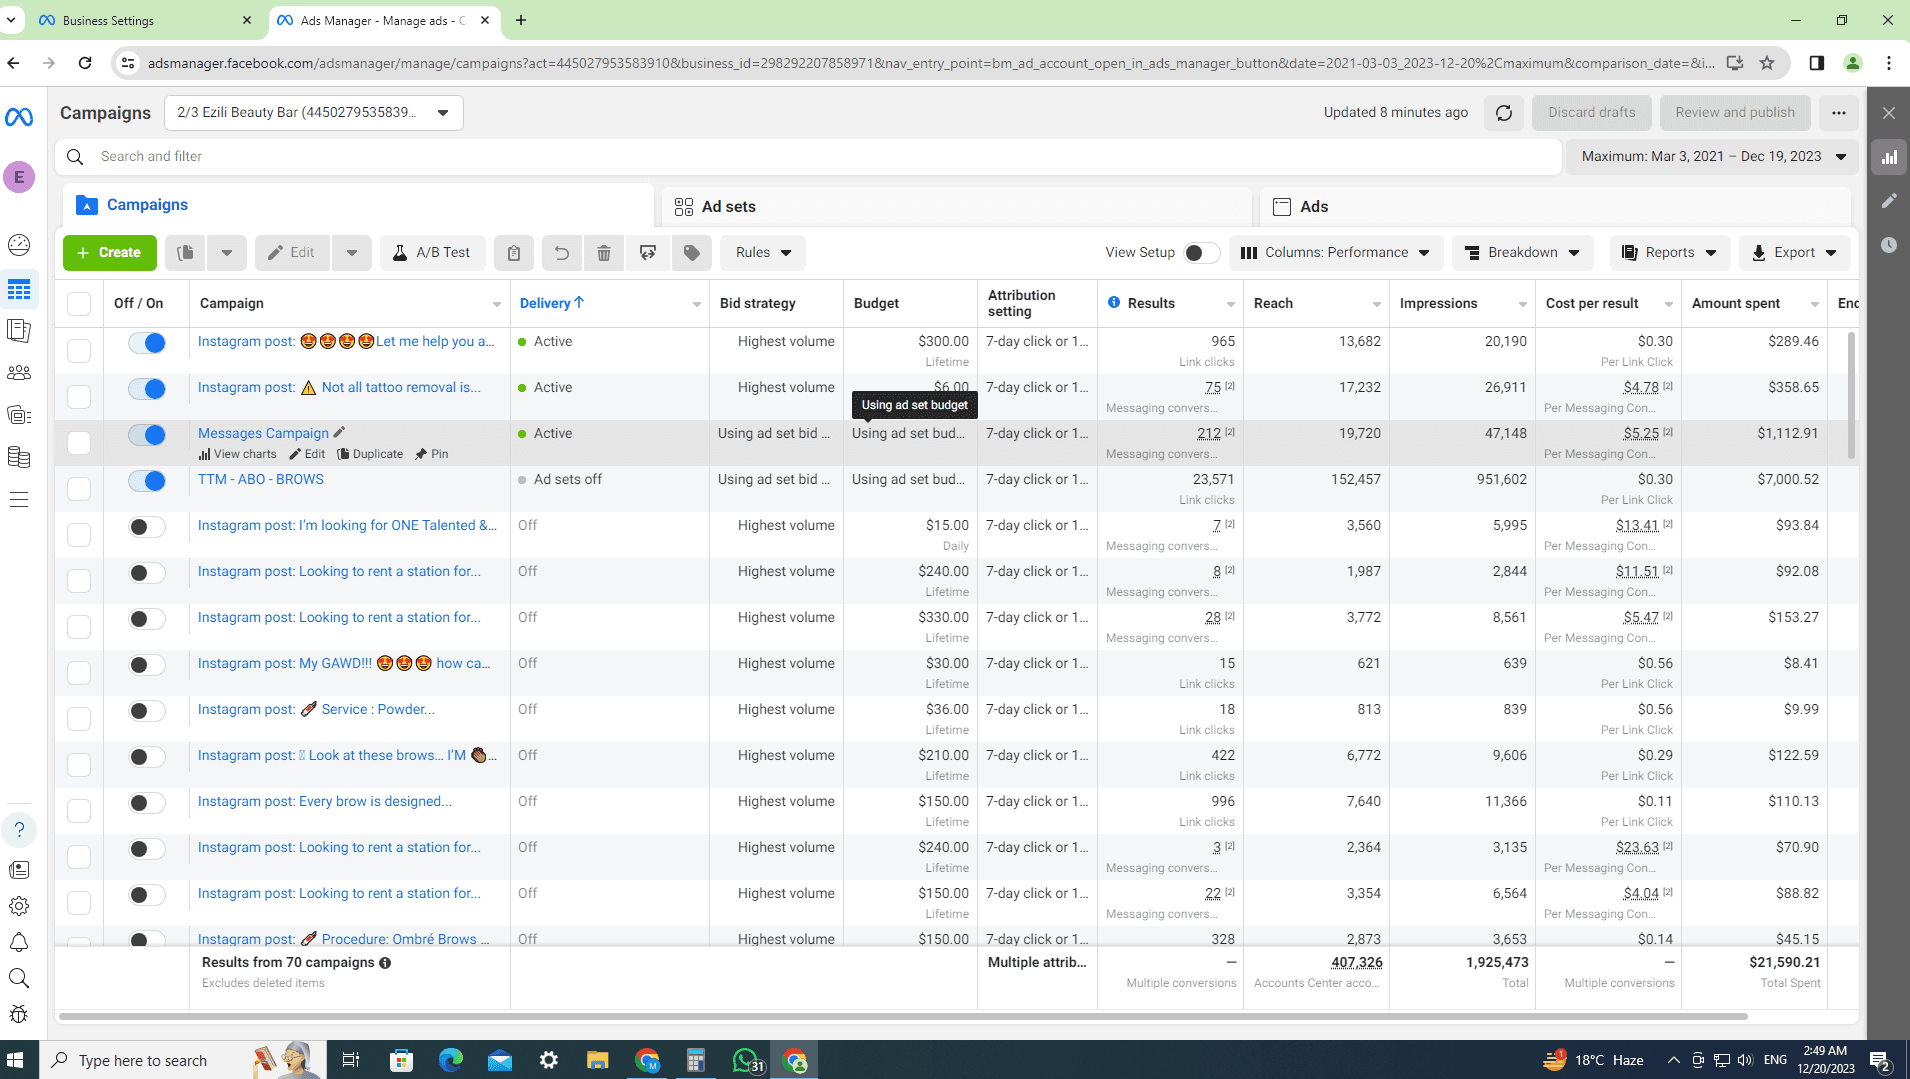Click the sidebar search magnifier icon
This screenshot has width=1910, height=1079.
pos(19,978)
